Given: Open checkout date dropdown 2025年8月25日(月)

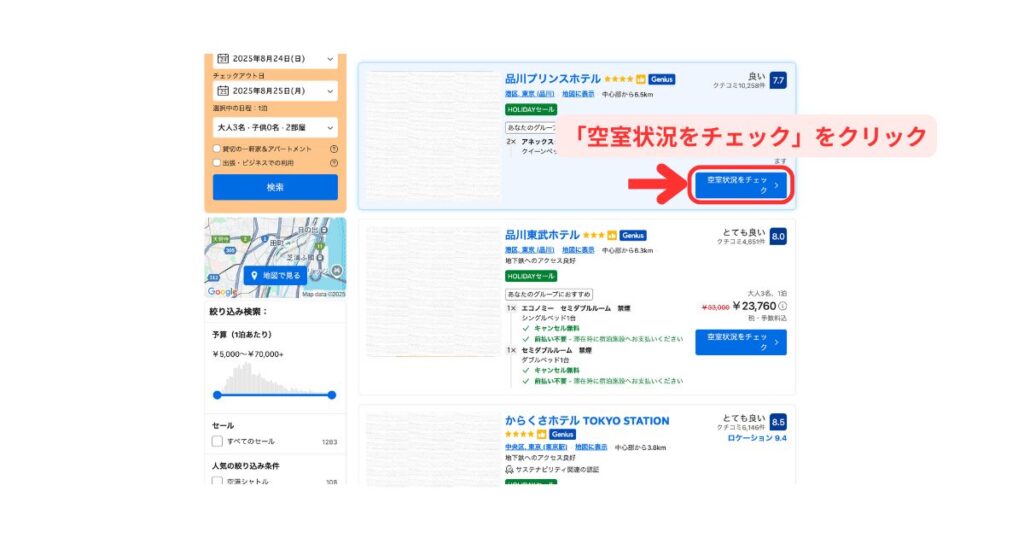Looking at the screenshot, I should click(275, 91).
